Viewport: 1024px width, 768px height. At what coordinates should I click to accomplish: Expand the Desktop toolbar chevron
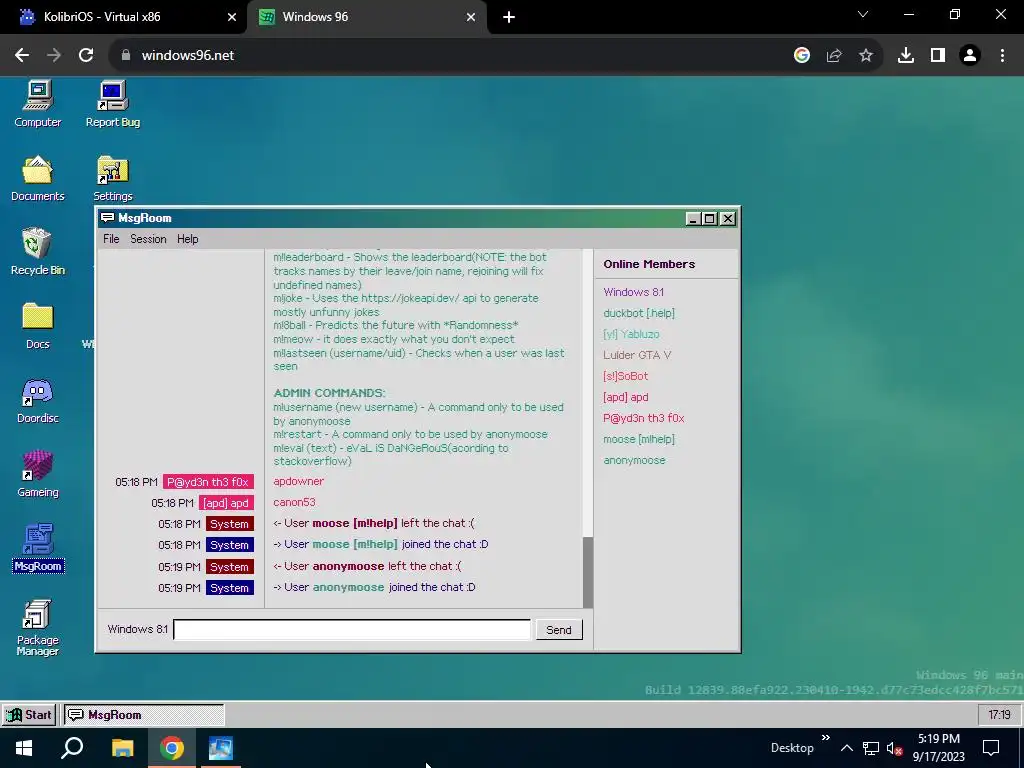pyautogui.click(x=825, y=738)
